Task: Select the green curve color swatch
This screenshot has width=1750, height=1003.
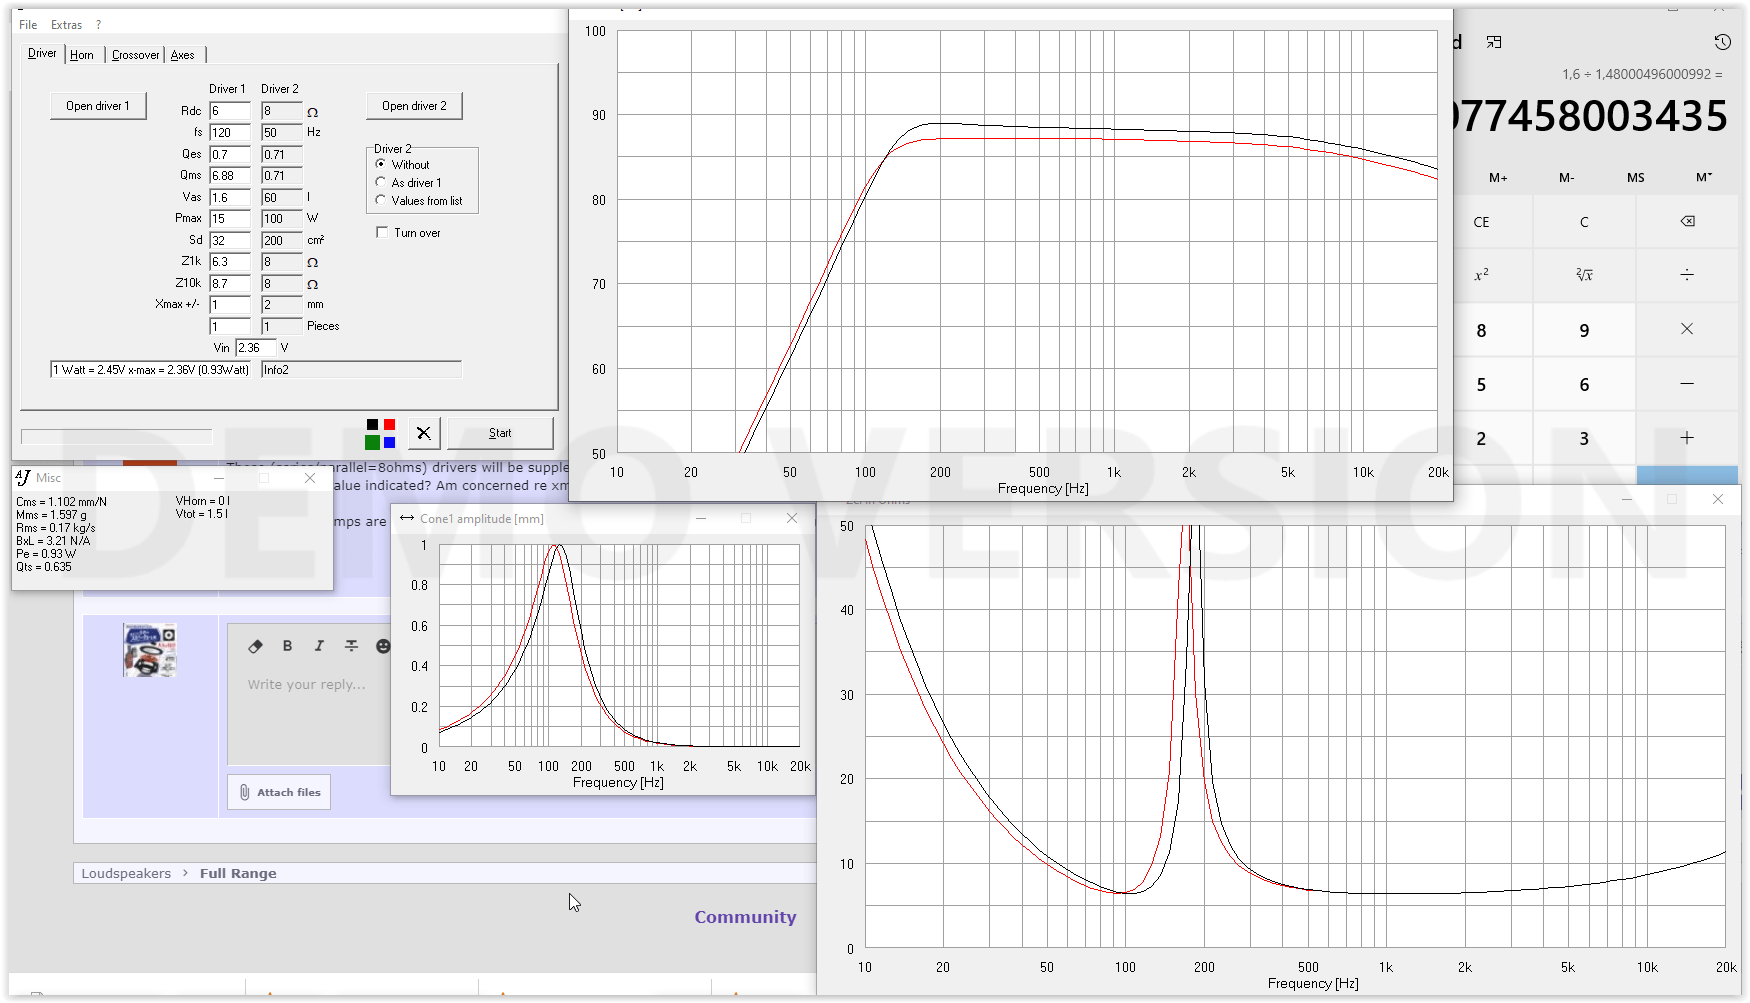Action: tap(372, 442)
